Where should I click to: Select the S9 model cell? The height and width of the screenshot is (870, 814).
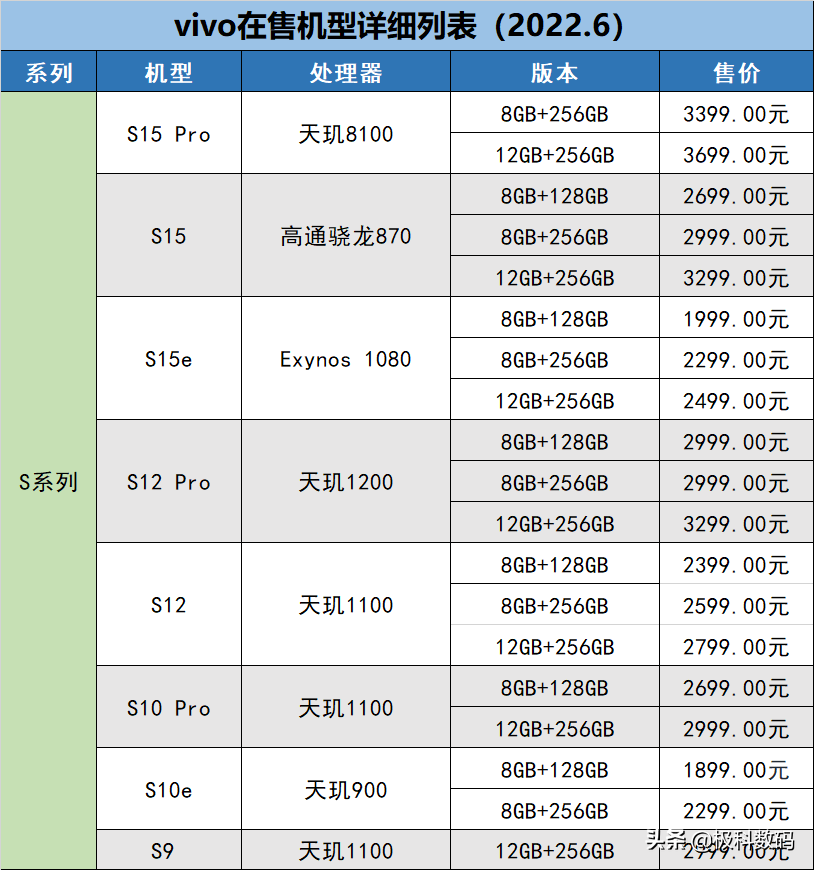pyautogui.click(x=169, y=850)
